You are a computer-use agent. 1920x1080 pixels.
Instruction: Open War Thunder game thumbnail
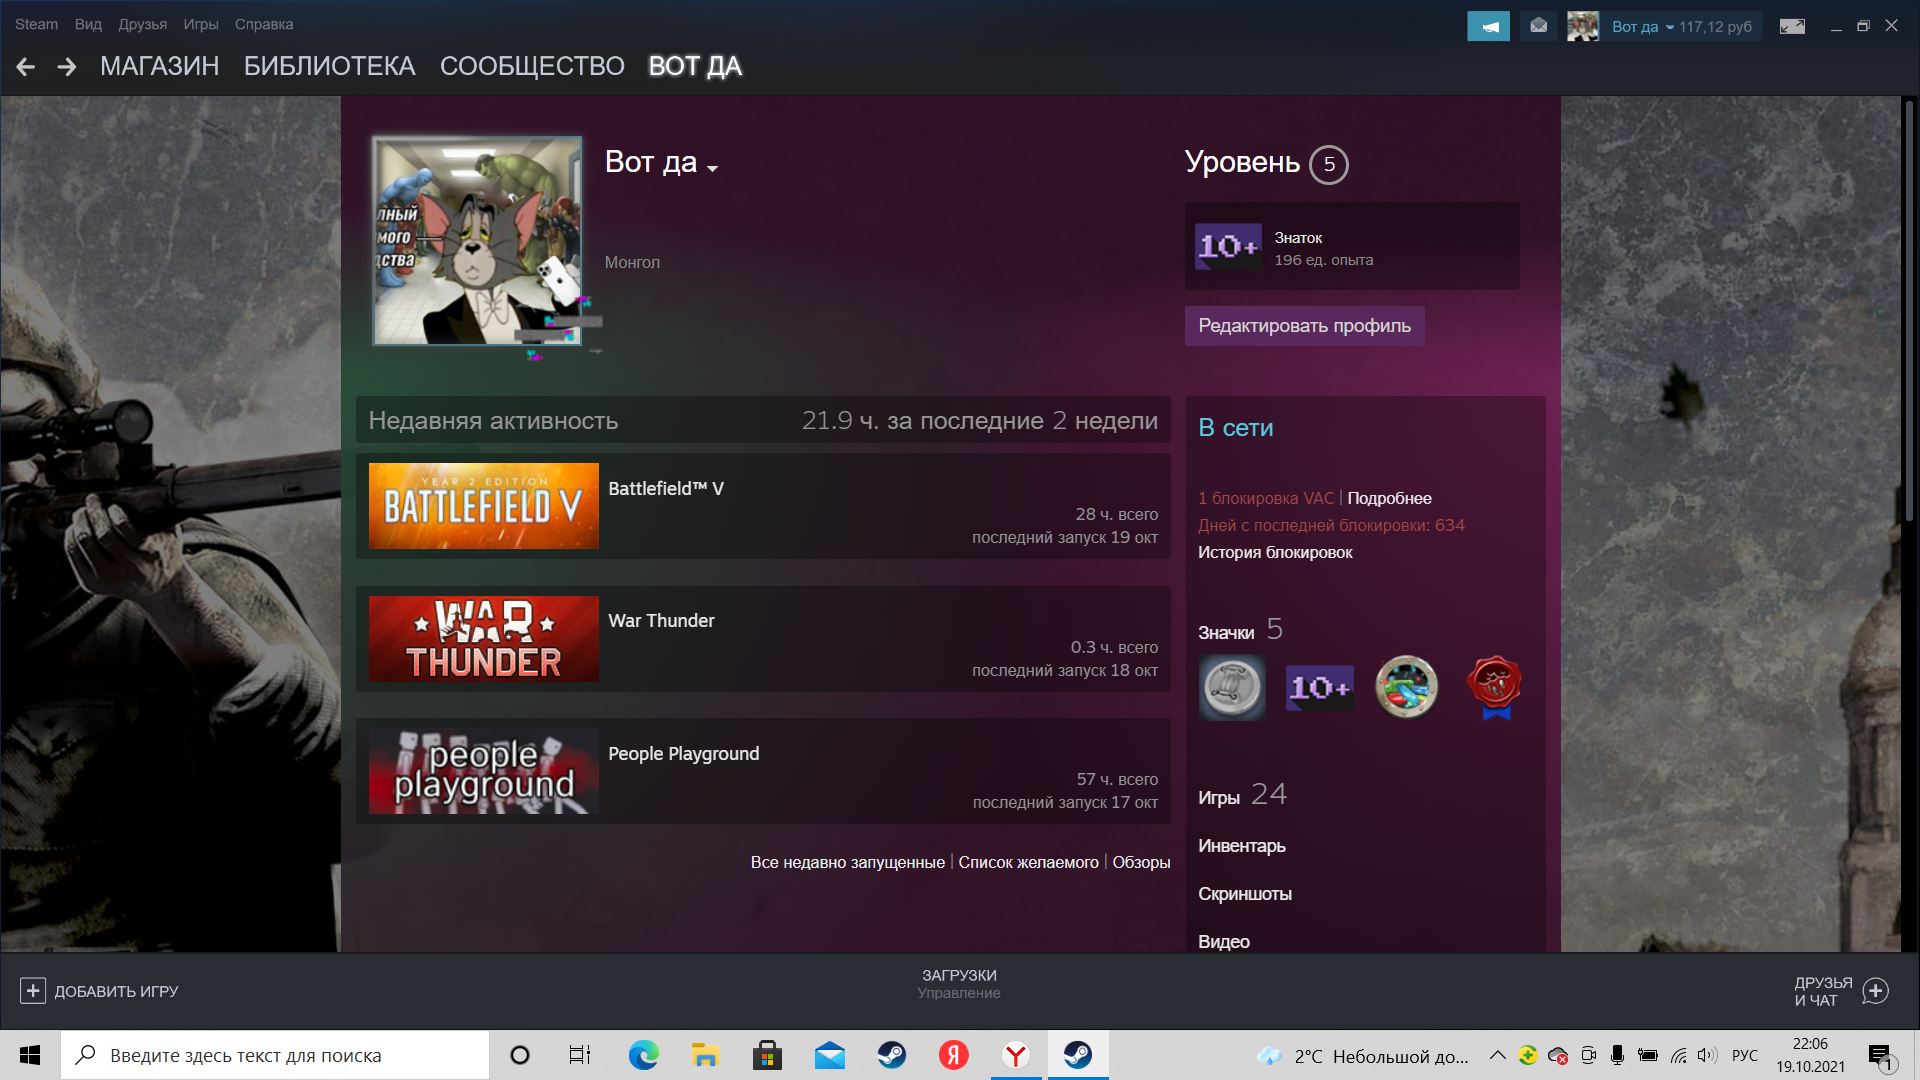484,639
